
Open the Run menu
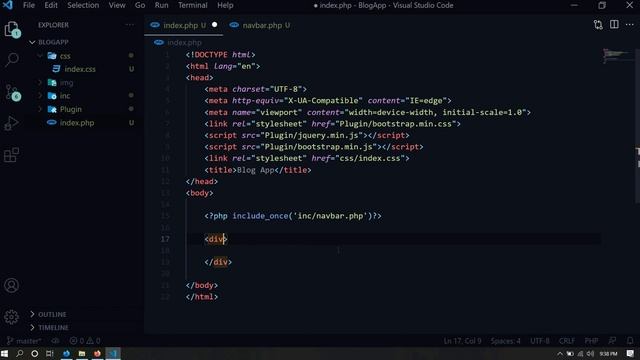(x=161, y=5)
